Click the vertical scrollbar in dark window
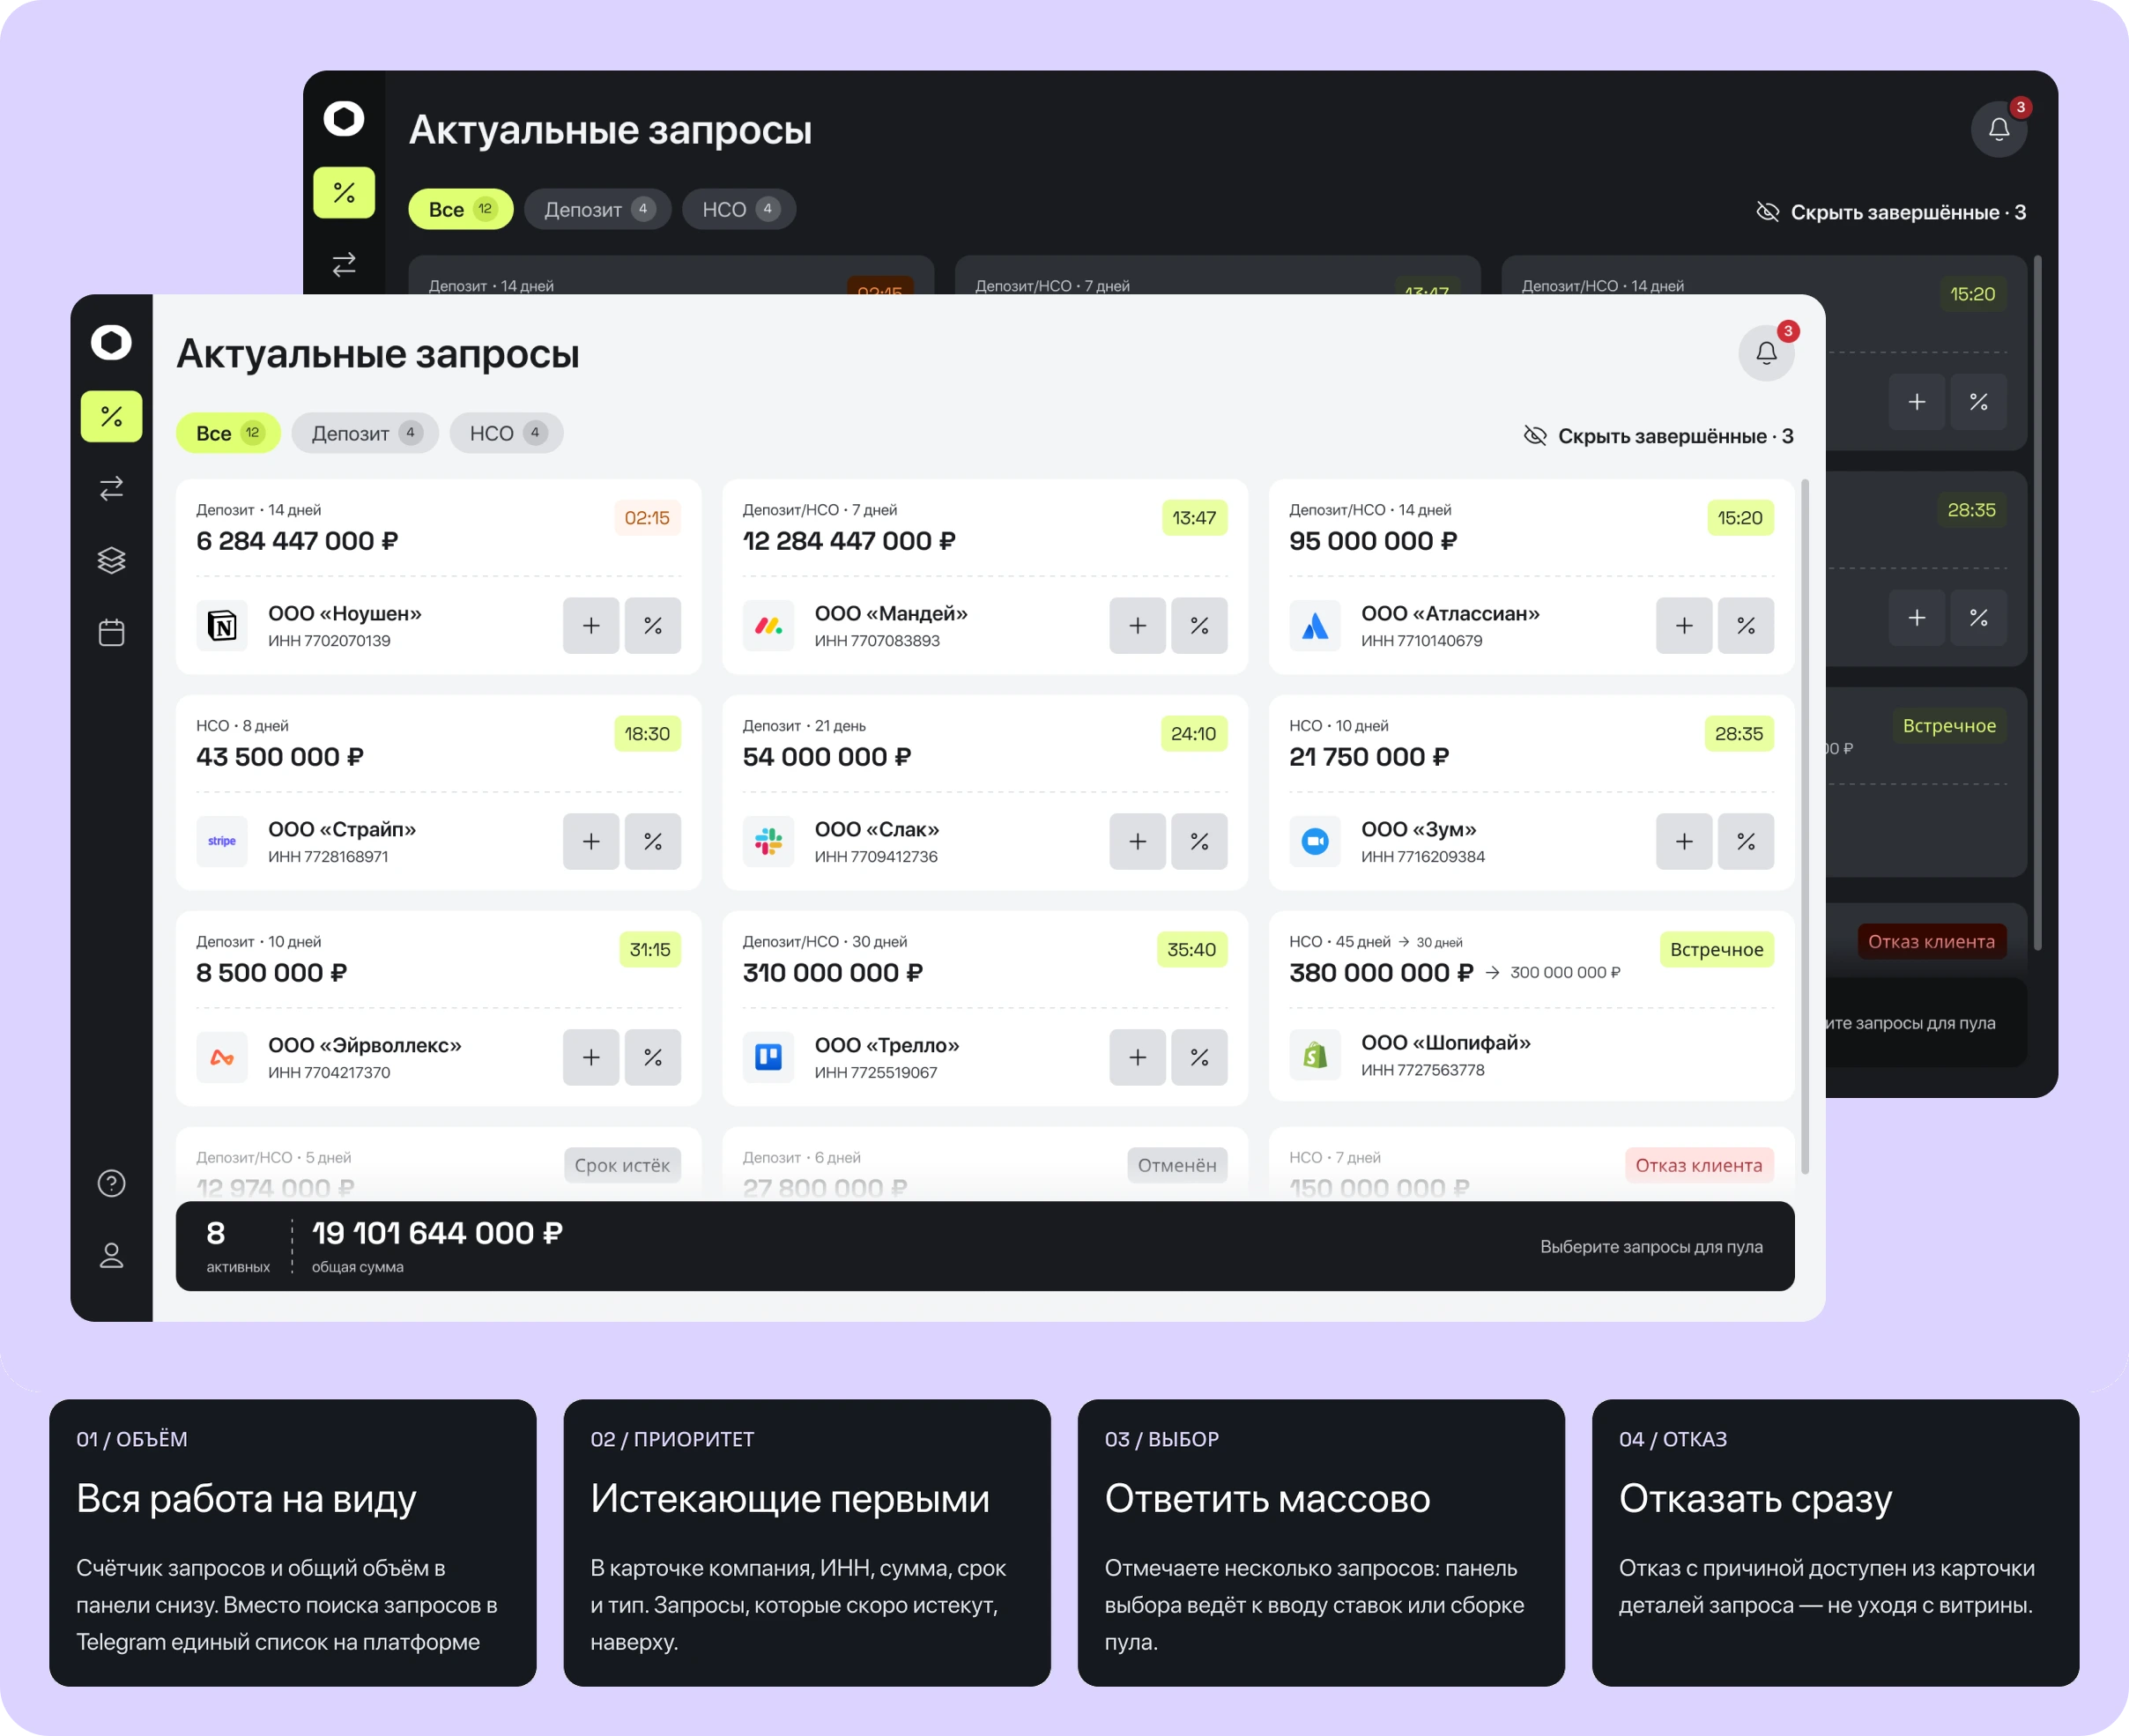This screenshot has height=1736, width=2129. [x=2038, y=603]
